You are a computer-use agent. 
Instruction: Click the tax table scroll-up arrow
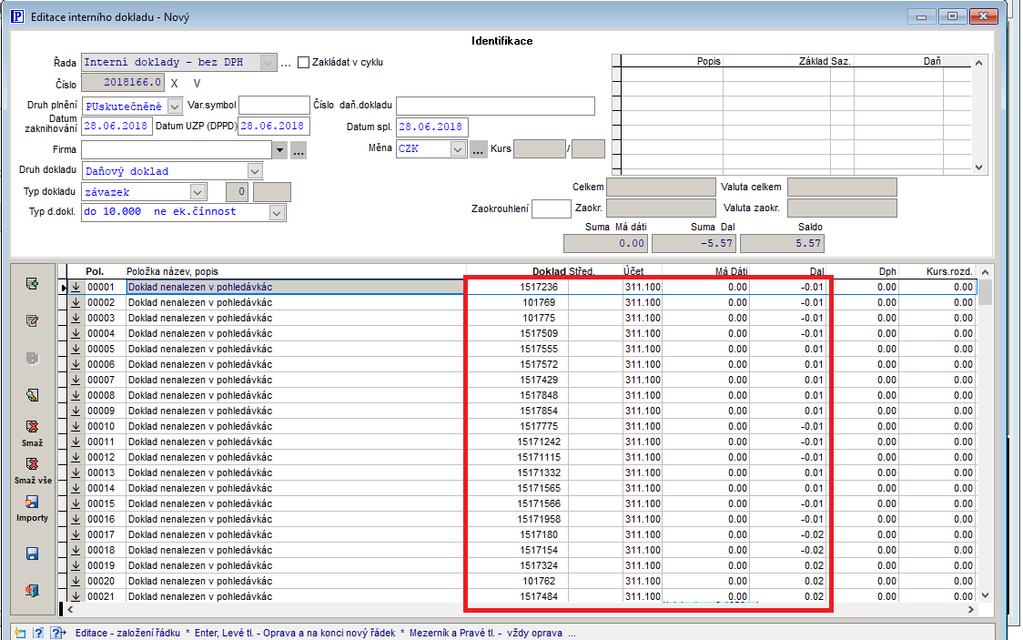979,63
